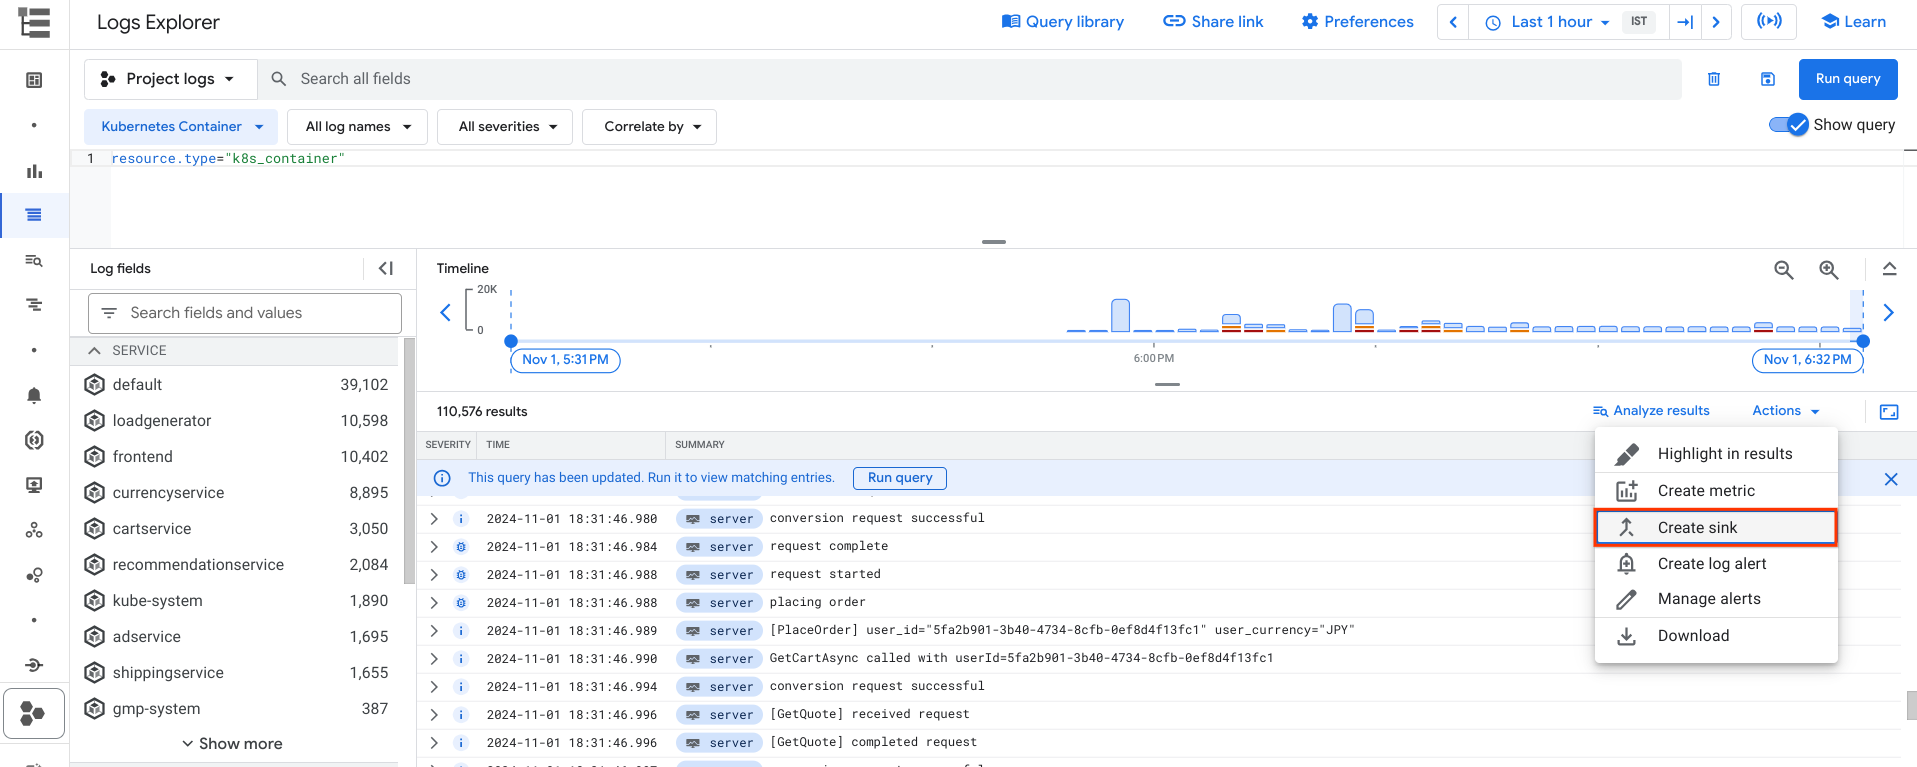
Task: Open Dashboards icon in sidebar
Action: click(x=34, y=80)
